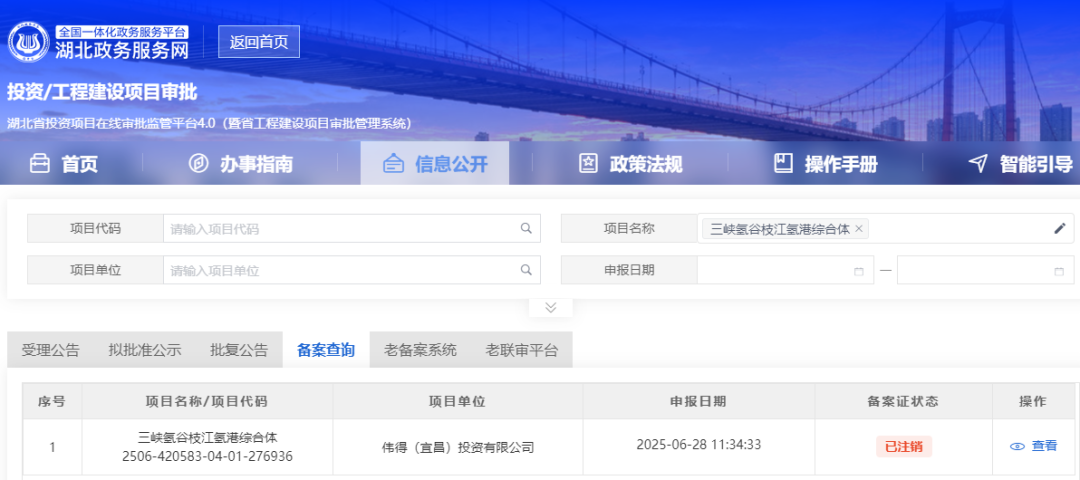Switch to the 批复公告 tab
The height and width of the screenshot is (480, 1080).
tap(239, 350)
